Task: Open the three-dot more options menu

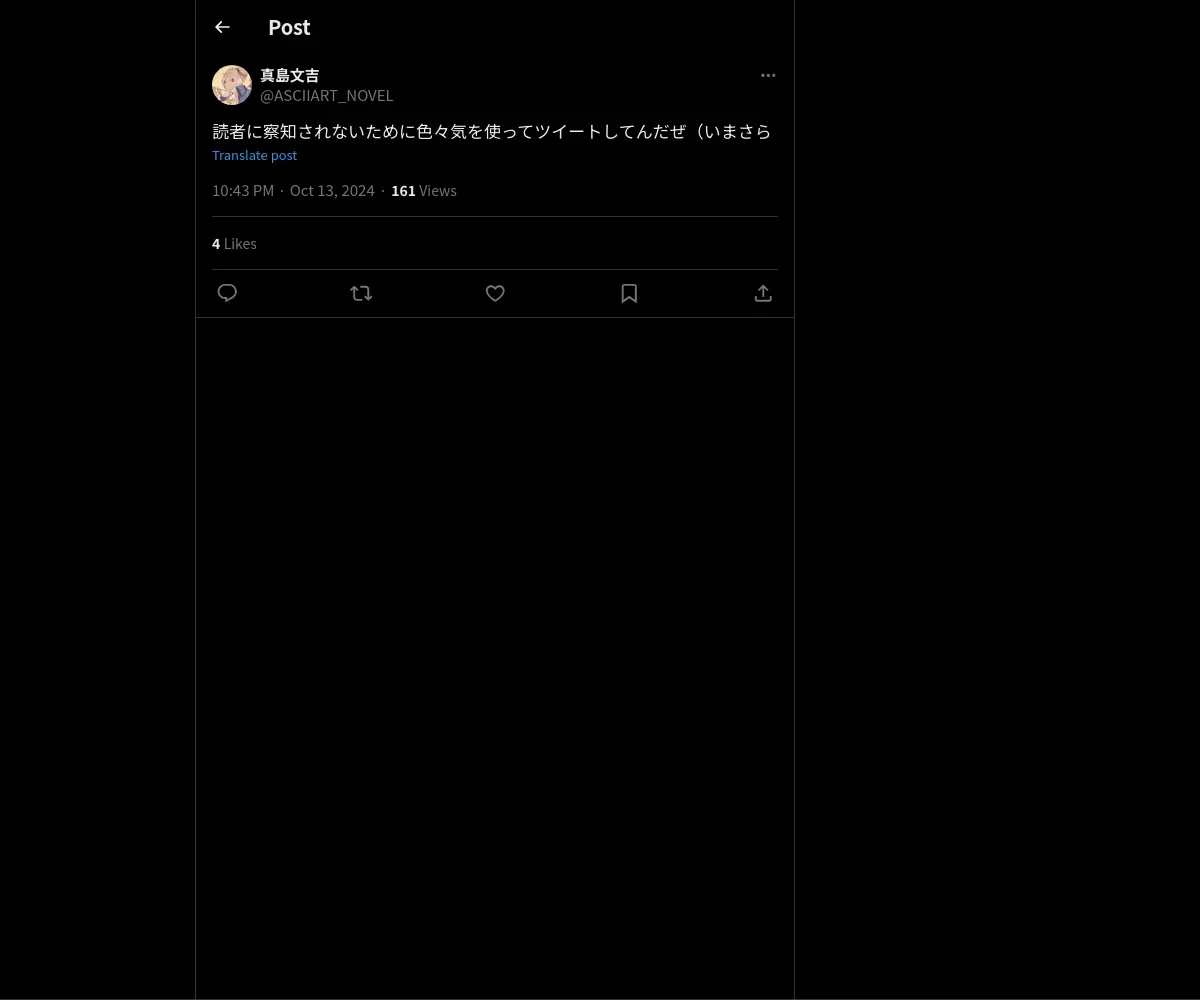Action: pyautogui.click(x=768, y=75)
